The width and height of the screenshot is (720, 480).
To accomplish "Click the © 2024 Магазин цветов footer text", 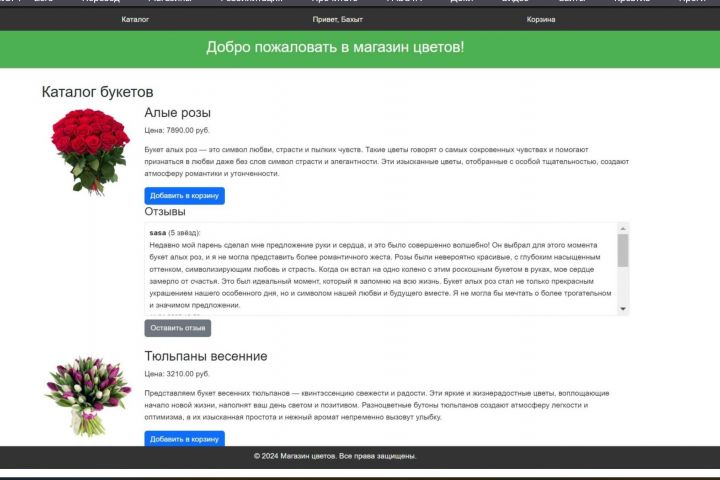I will 335,456.
